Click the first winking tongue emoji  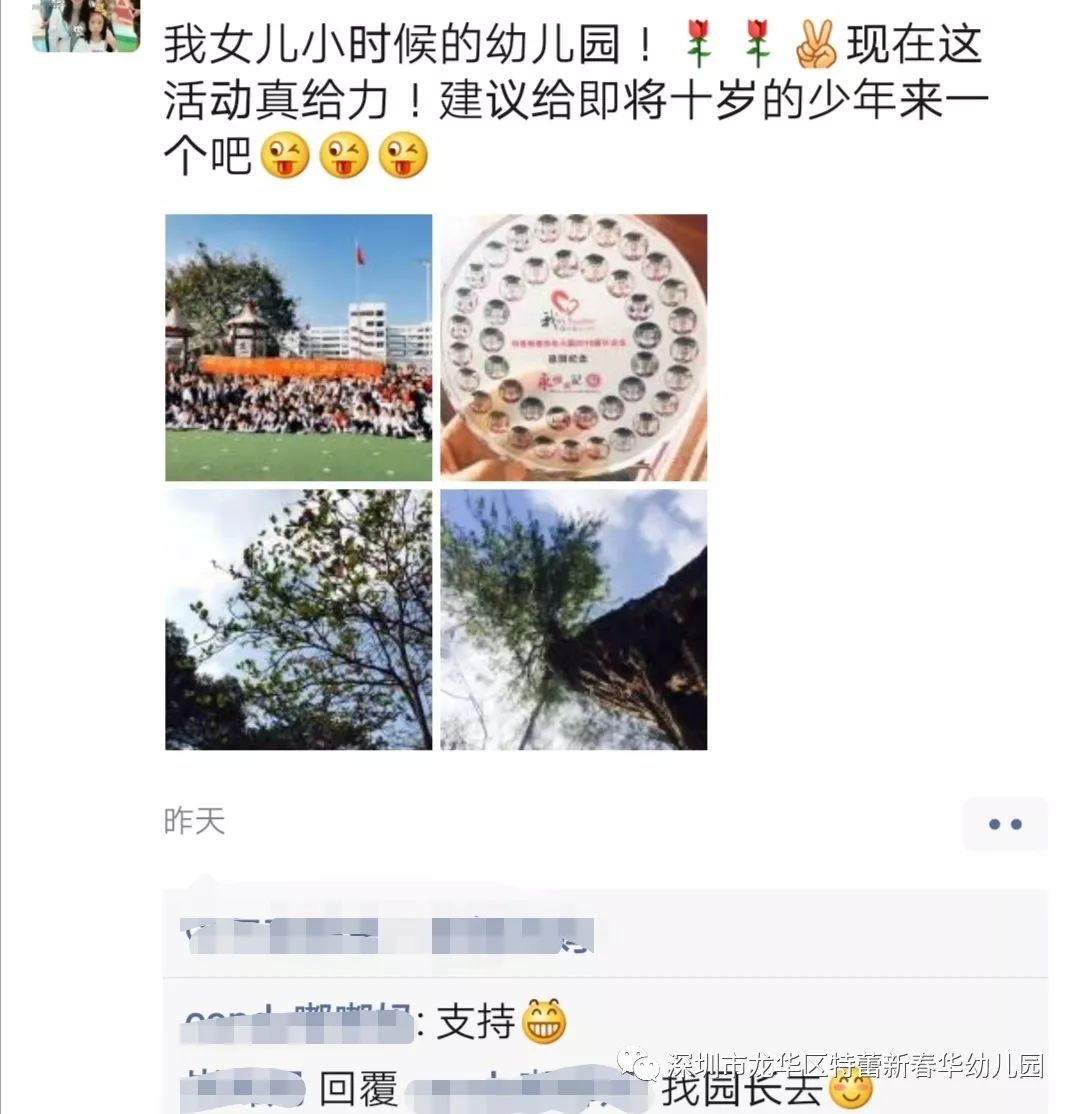coord(285,156)
